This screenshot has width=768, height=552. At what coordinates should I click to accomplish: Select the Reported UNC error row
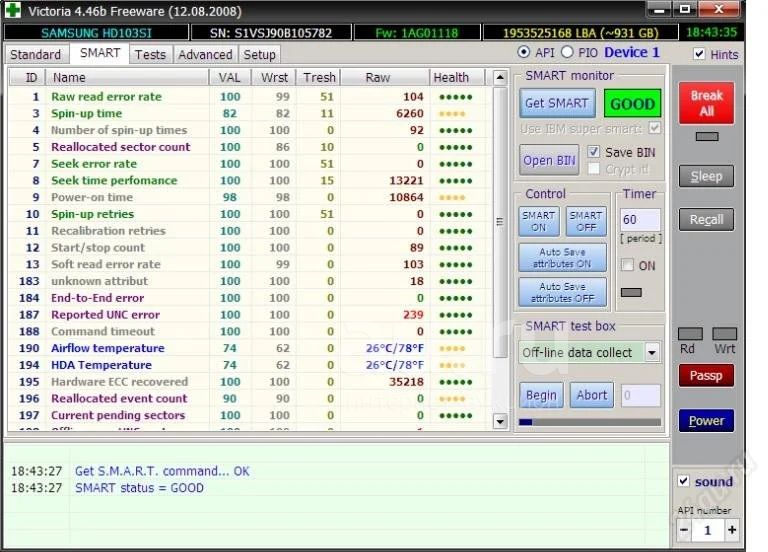249,314
